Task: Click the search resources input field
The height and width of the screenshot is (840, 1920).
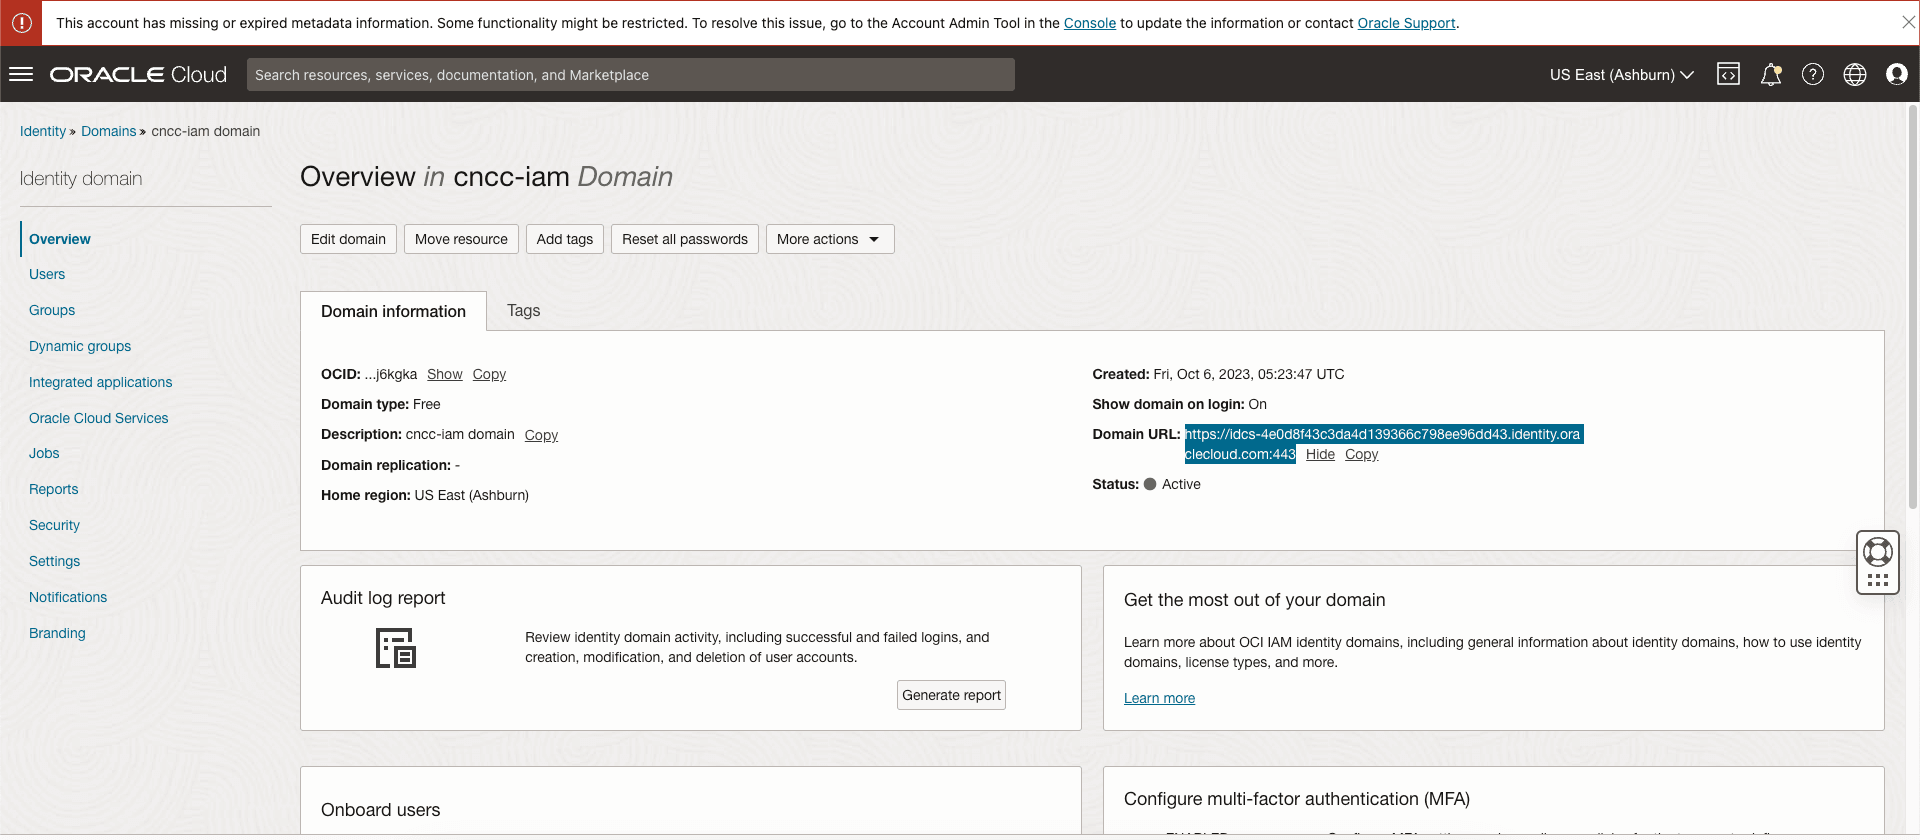Action: point(631,74)
